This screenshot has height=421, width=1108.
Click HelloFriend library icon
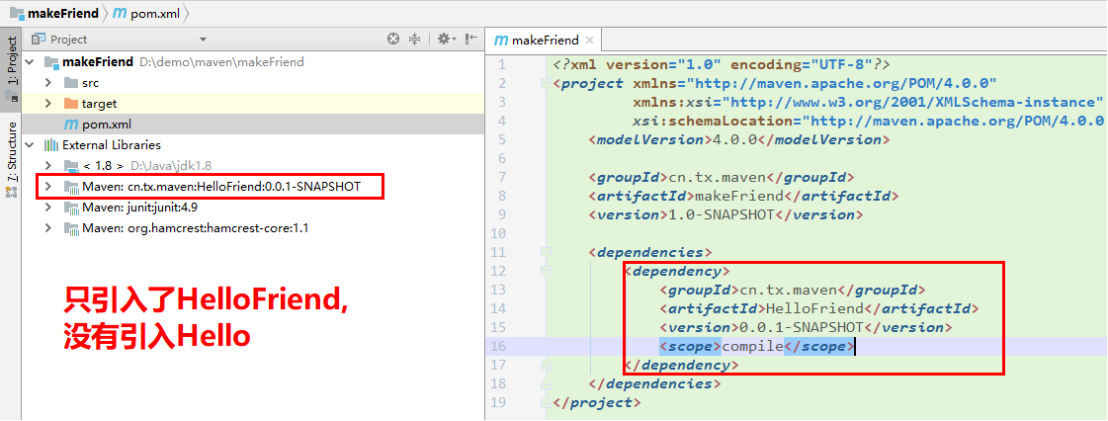coord(71,187)
